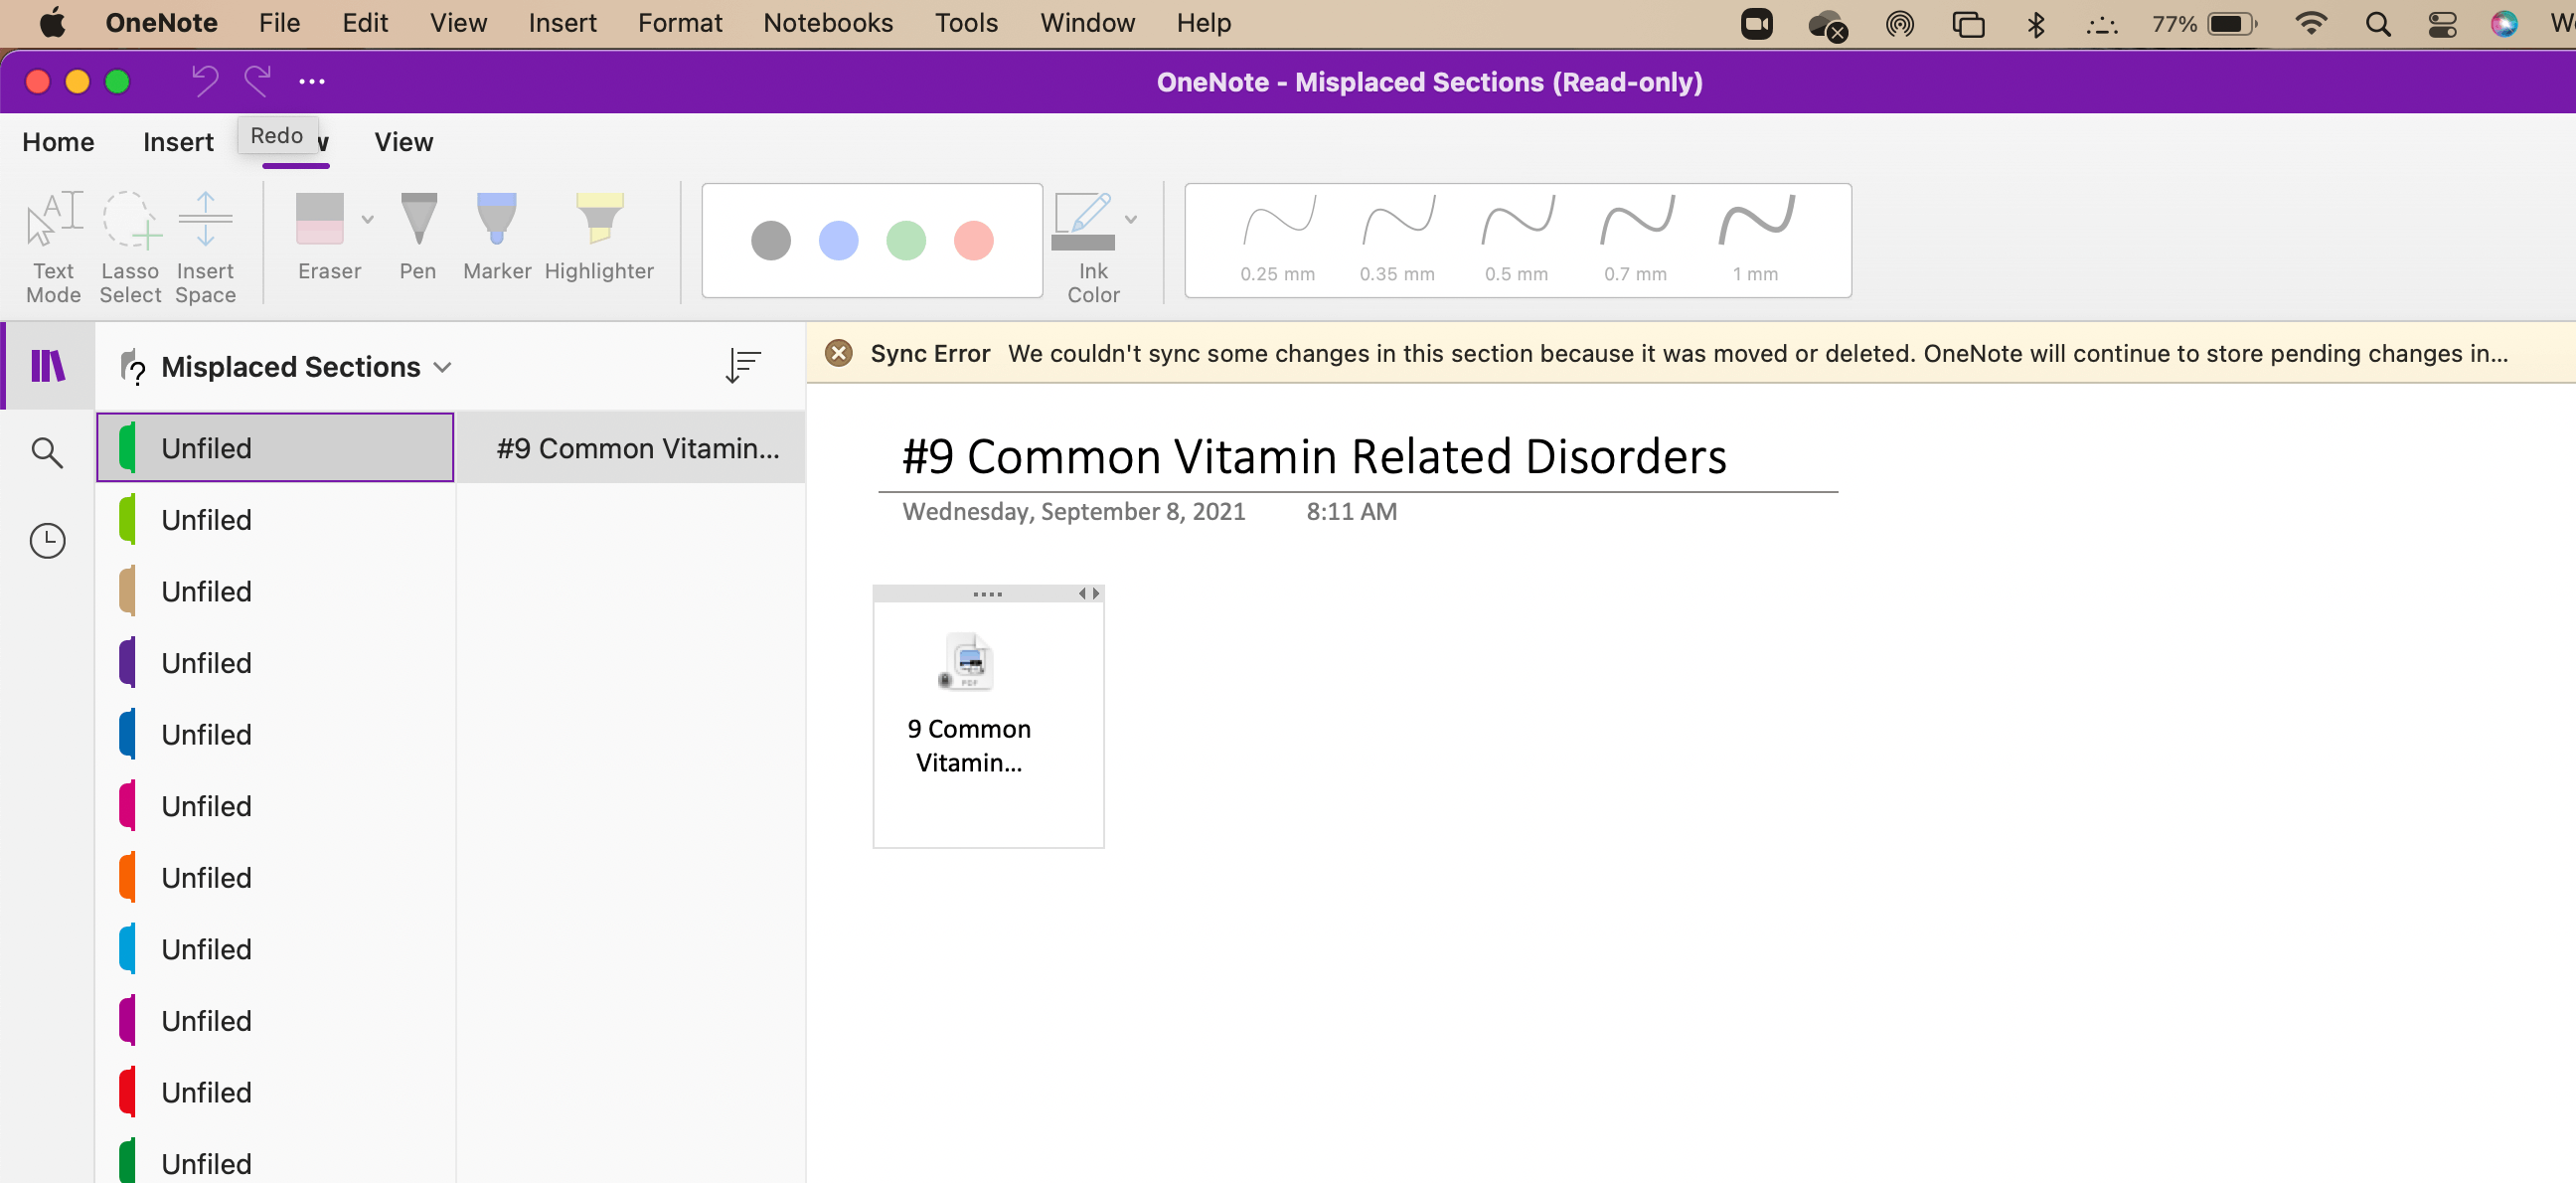The width and height of the screenshot is (2576, 1183).
Task: Open the Notebooks menu
Action: (828, 23)
